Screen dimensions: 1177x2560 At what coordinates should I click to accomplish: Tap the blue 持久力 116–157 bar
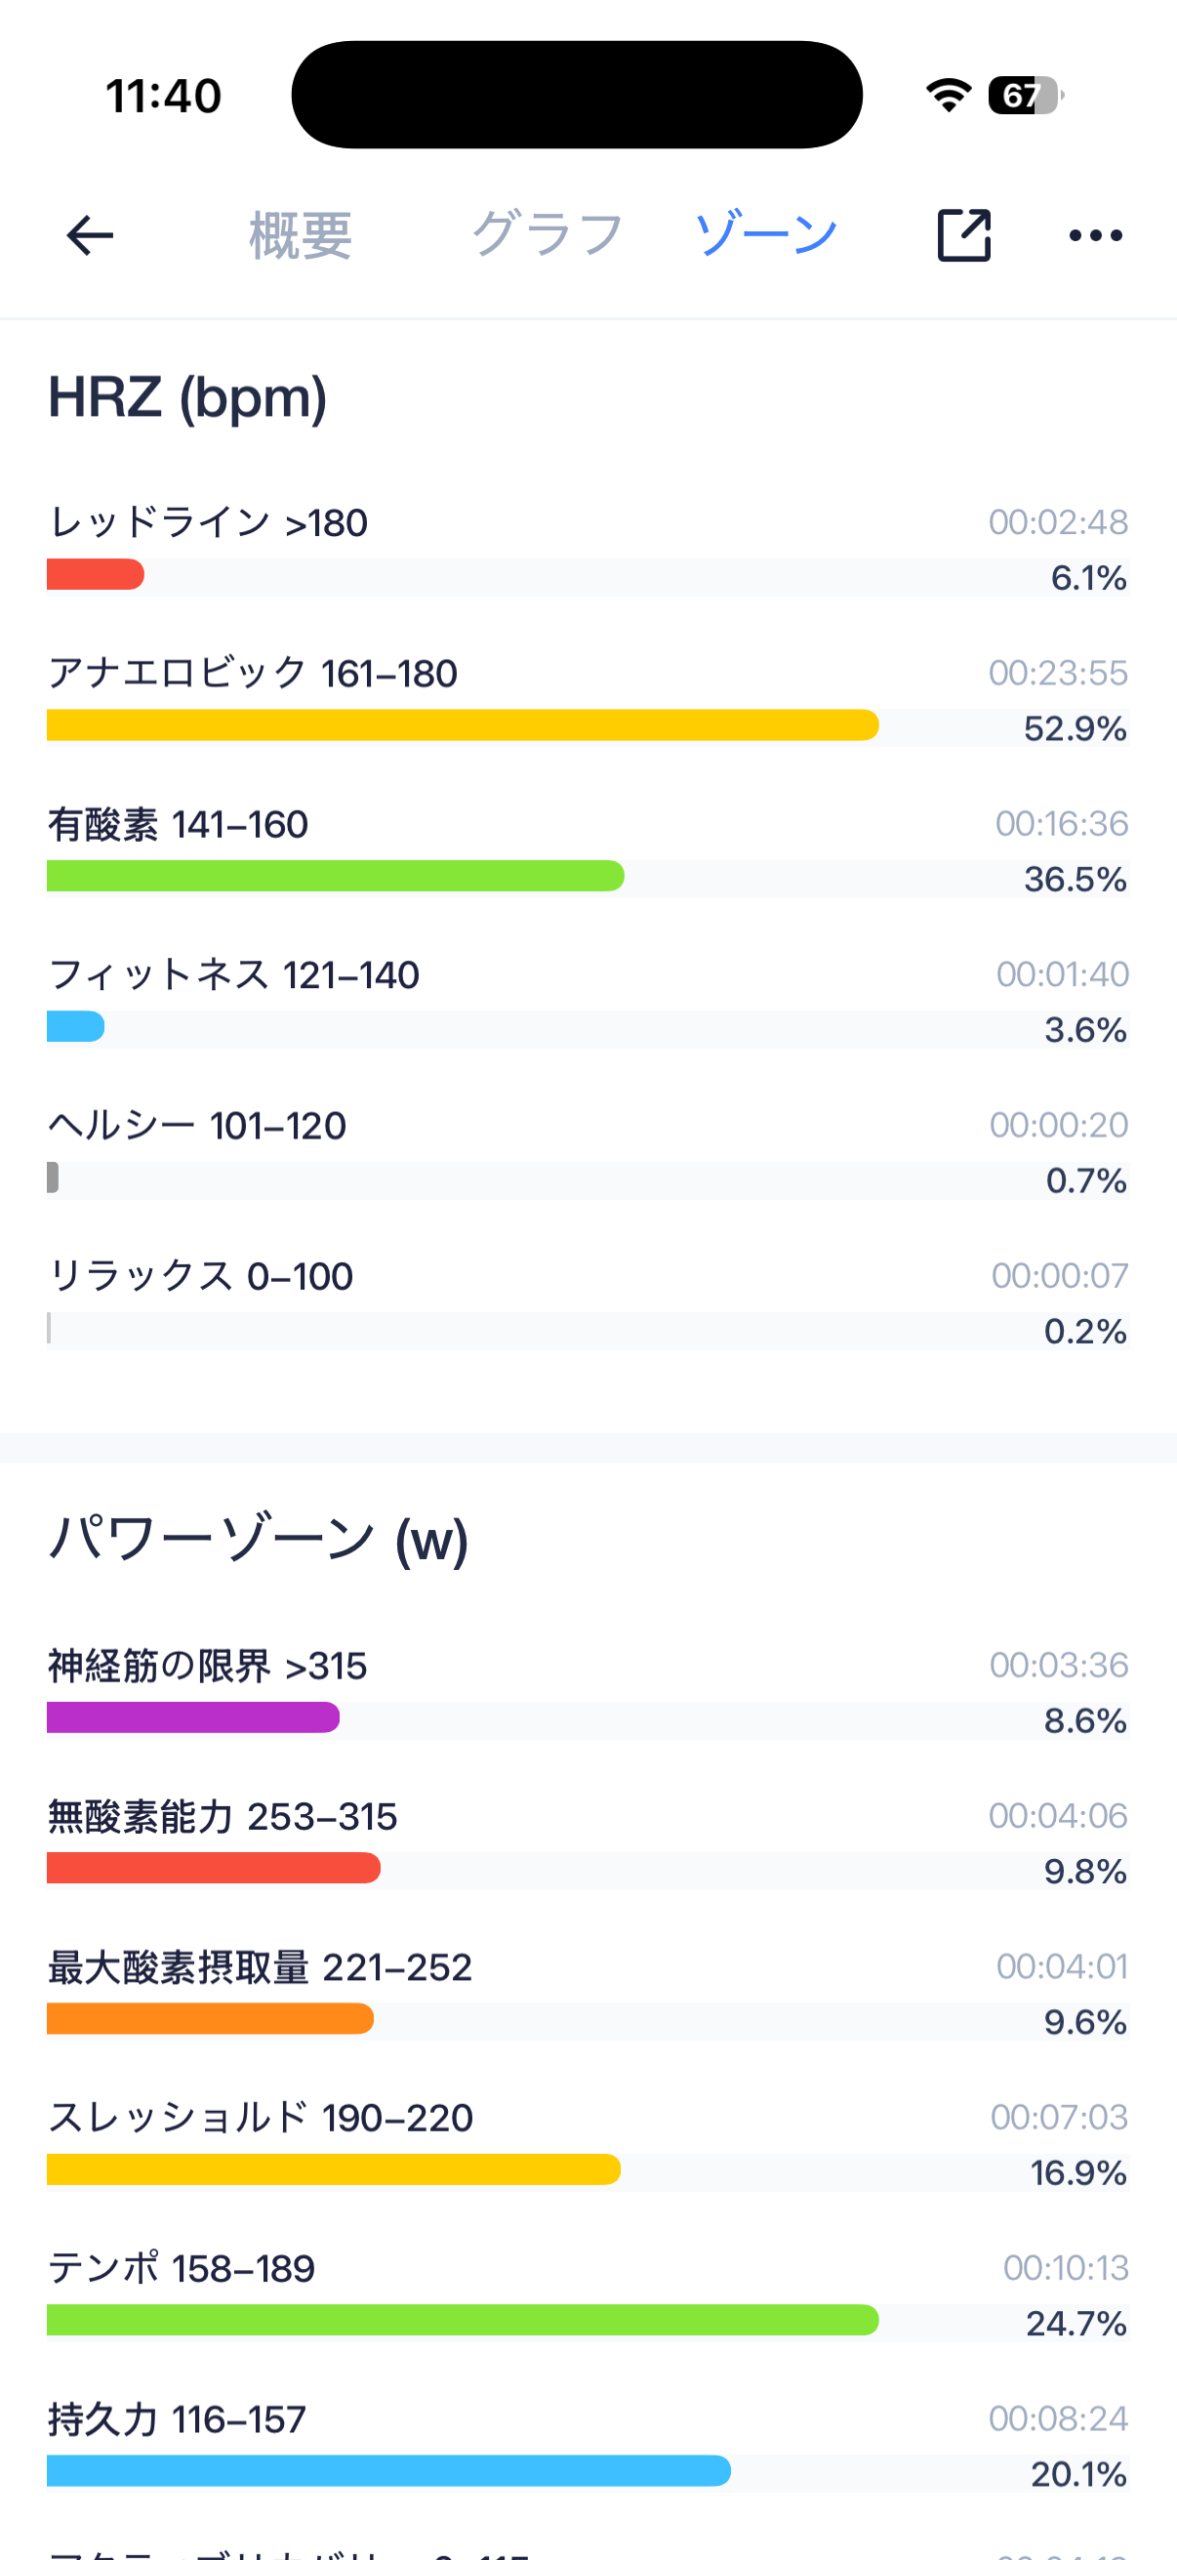[x=388, y=2471]
